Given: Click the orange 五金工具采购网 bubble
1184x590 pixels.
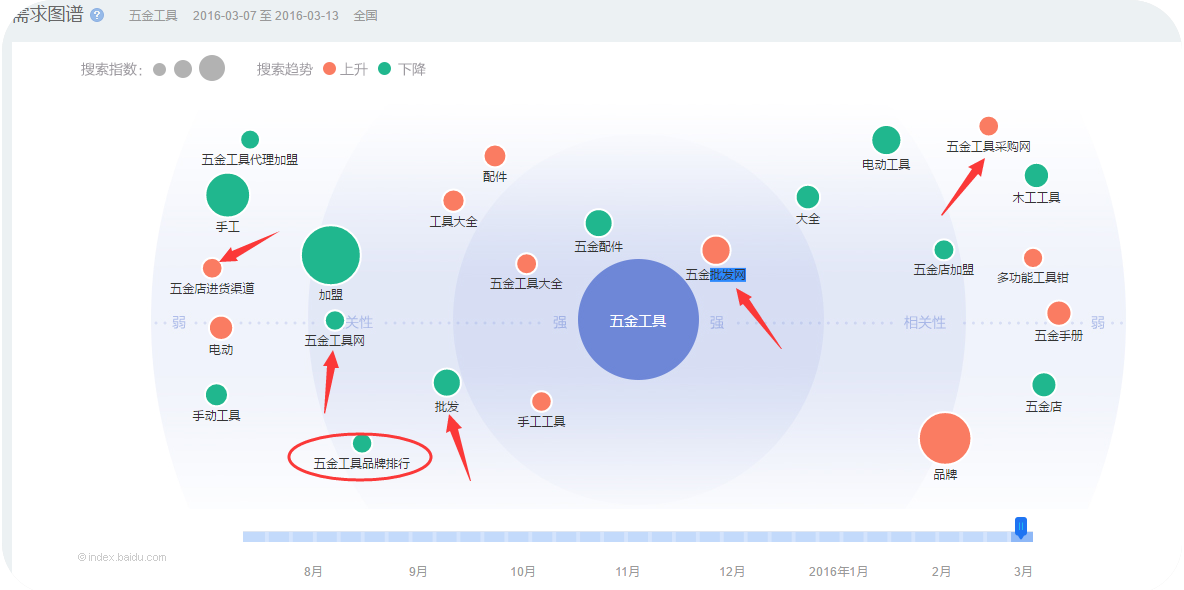Looking at the screenshot, I should pyautogui.click(x=988, y=126).
